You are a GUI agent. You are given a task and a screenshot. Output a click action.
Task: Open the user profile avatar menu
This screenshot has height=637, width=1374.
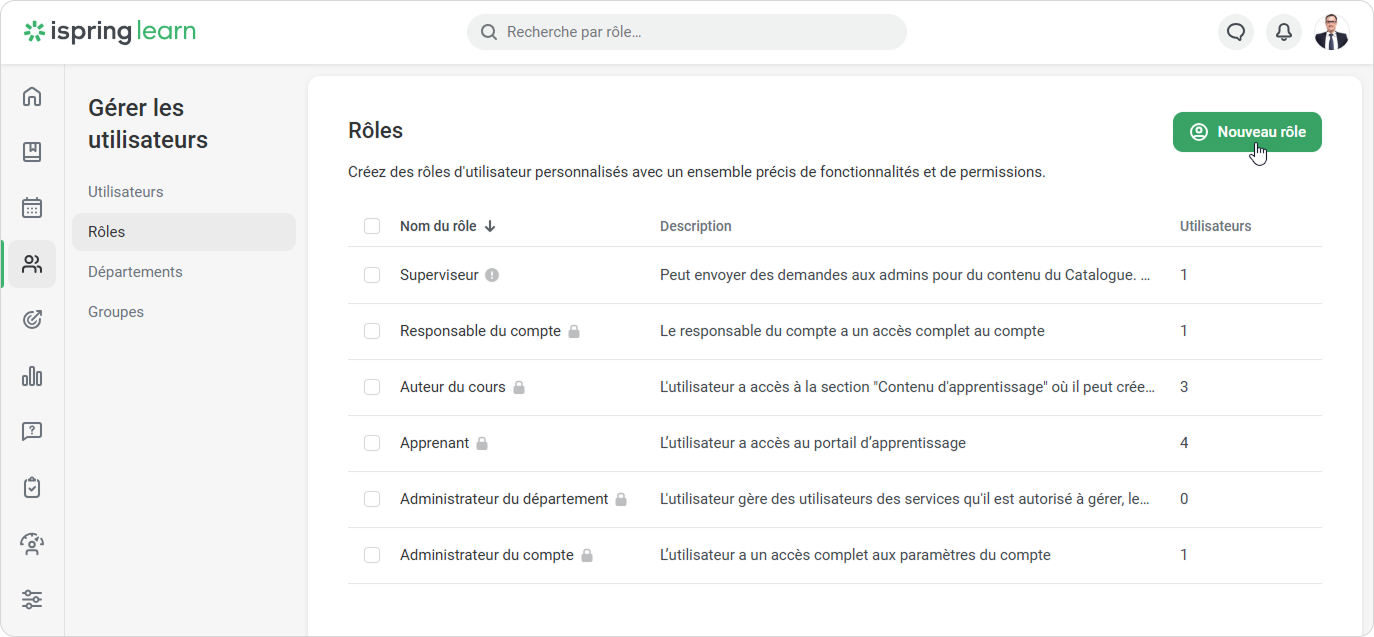(1331, 32)
